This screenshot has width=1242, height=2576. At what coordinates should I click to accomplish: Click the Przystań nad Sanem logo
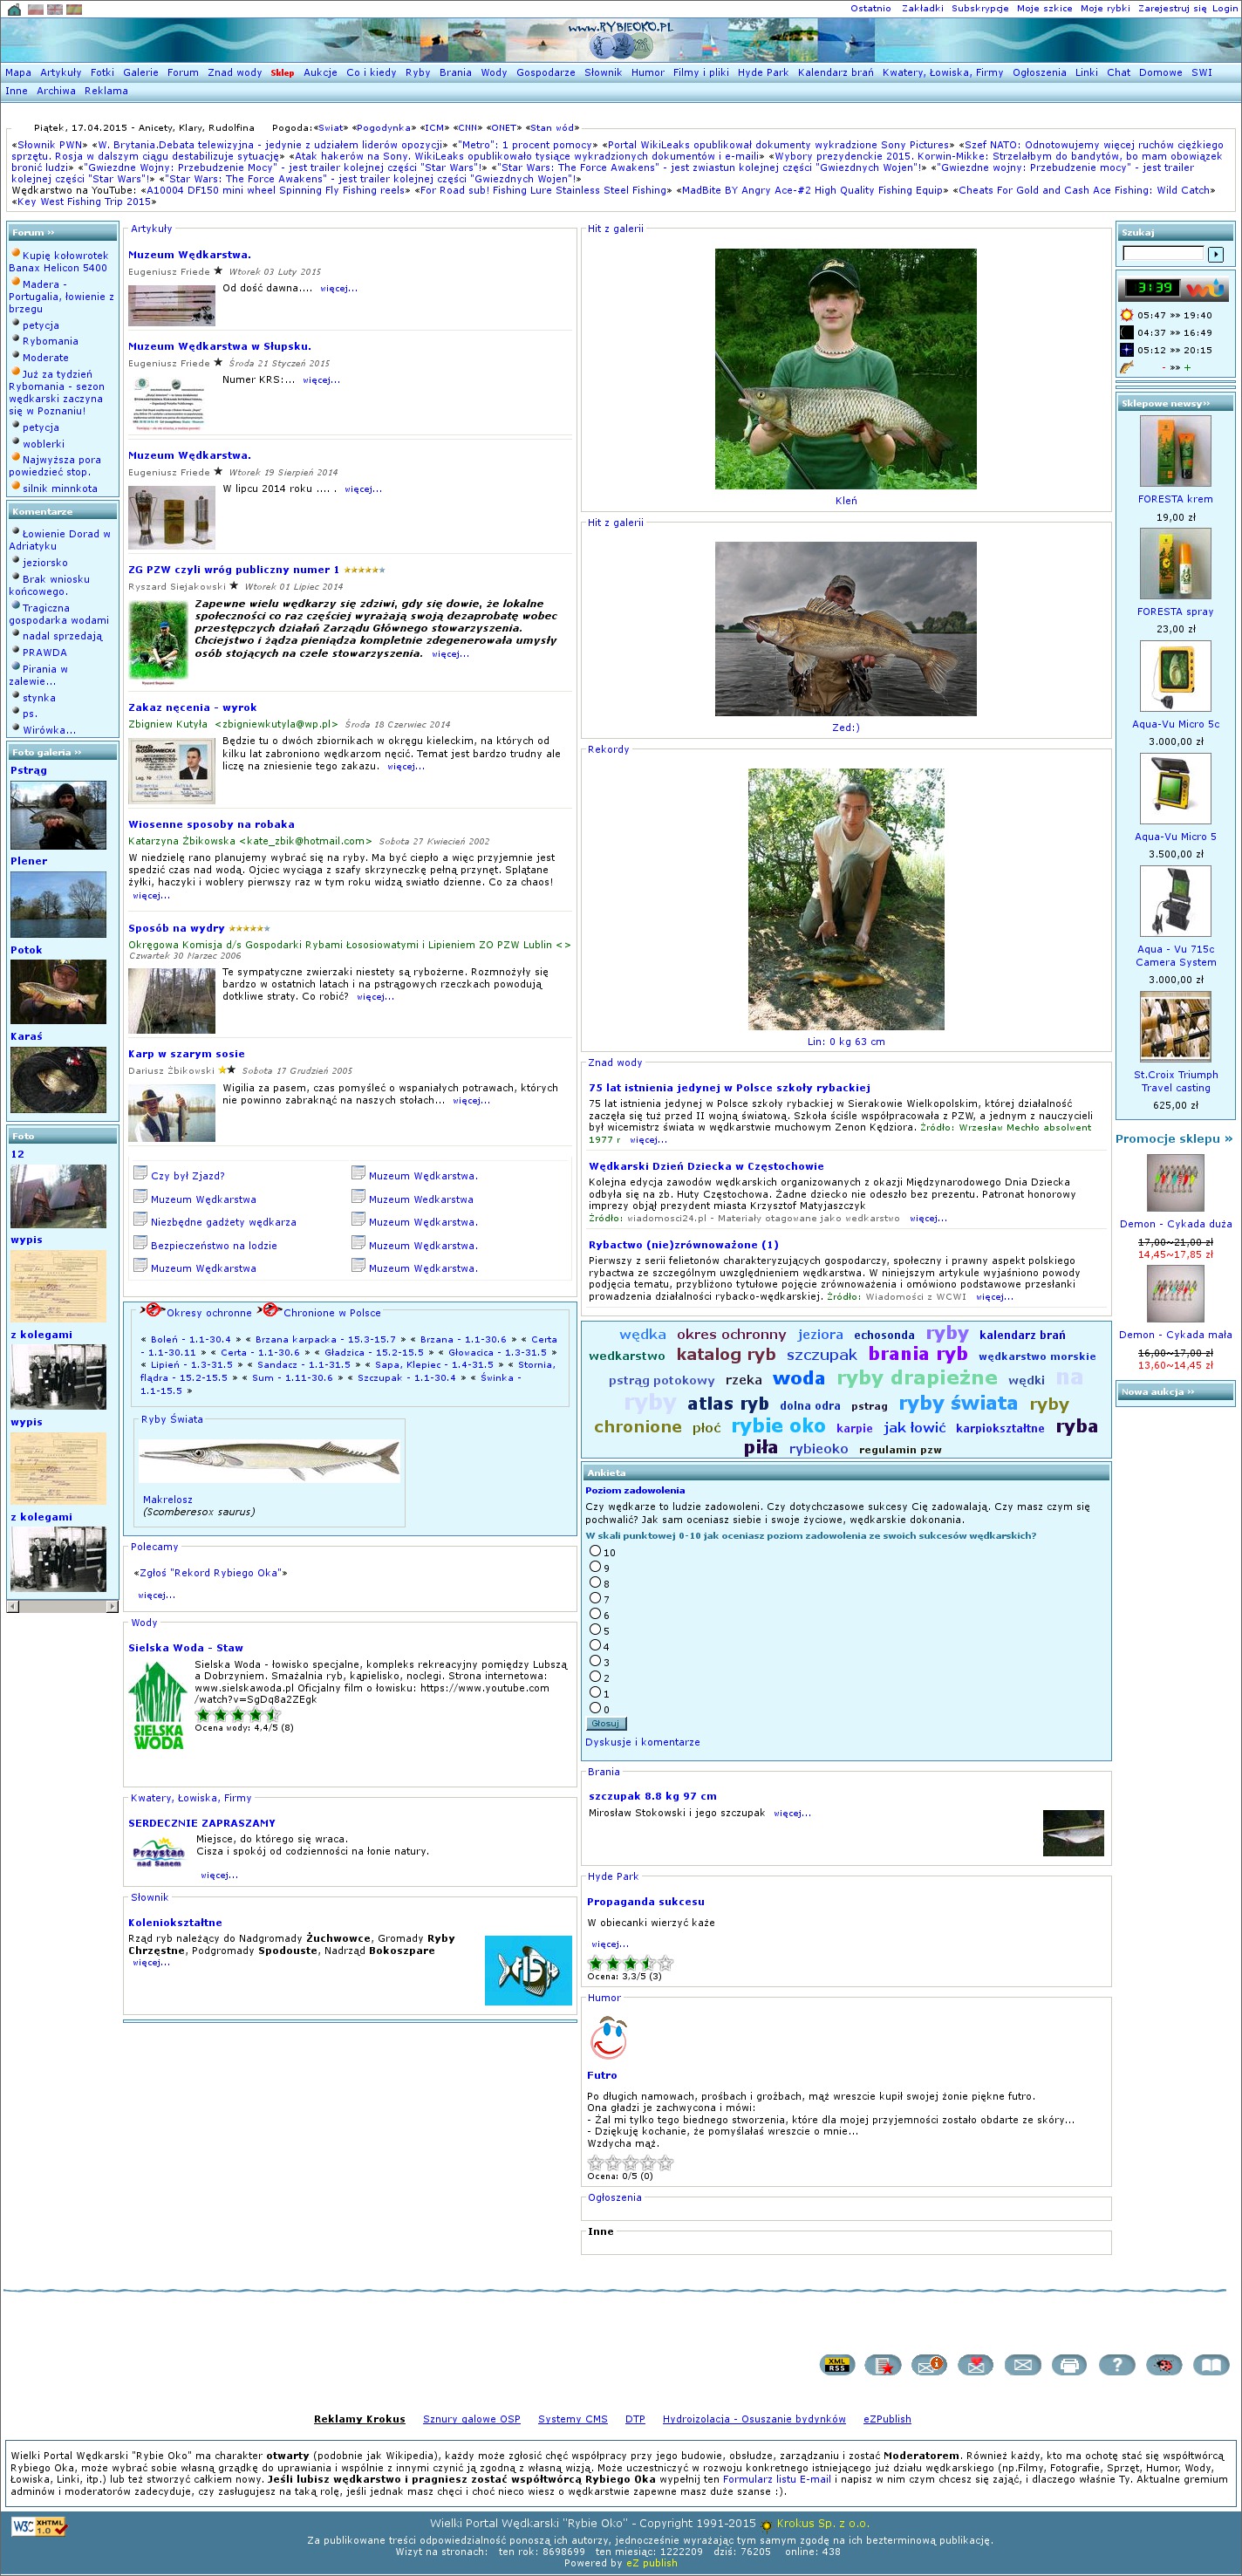pos(158,1852)
